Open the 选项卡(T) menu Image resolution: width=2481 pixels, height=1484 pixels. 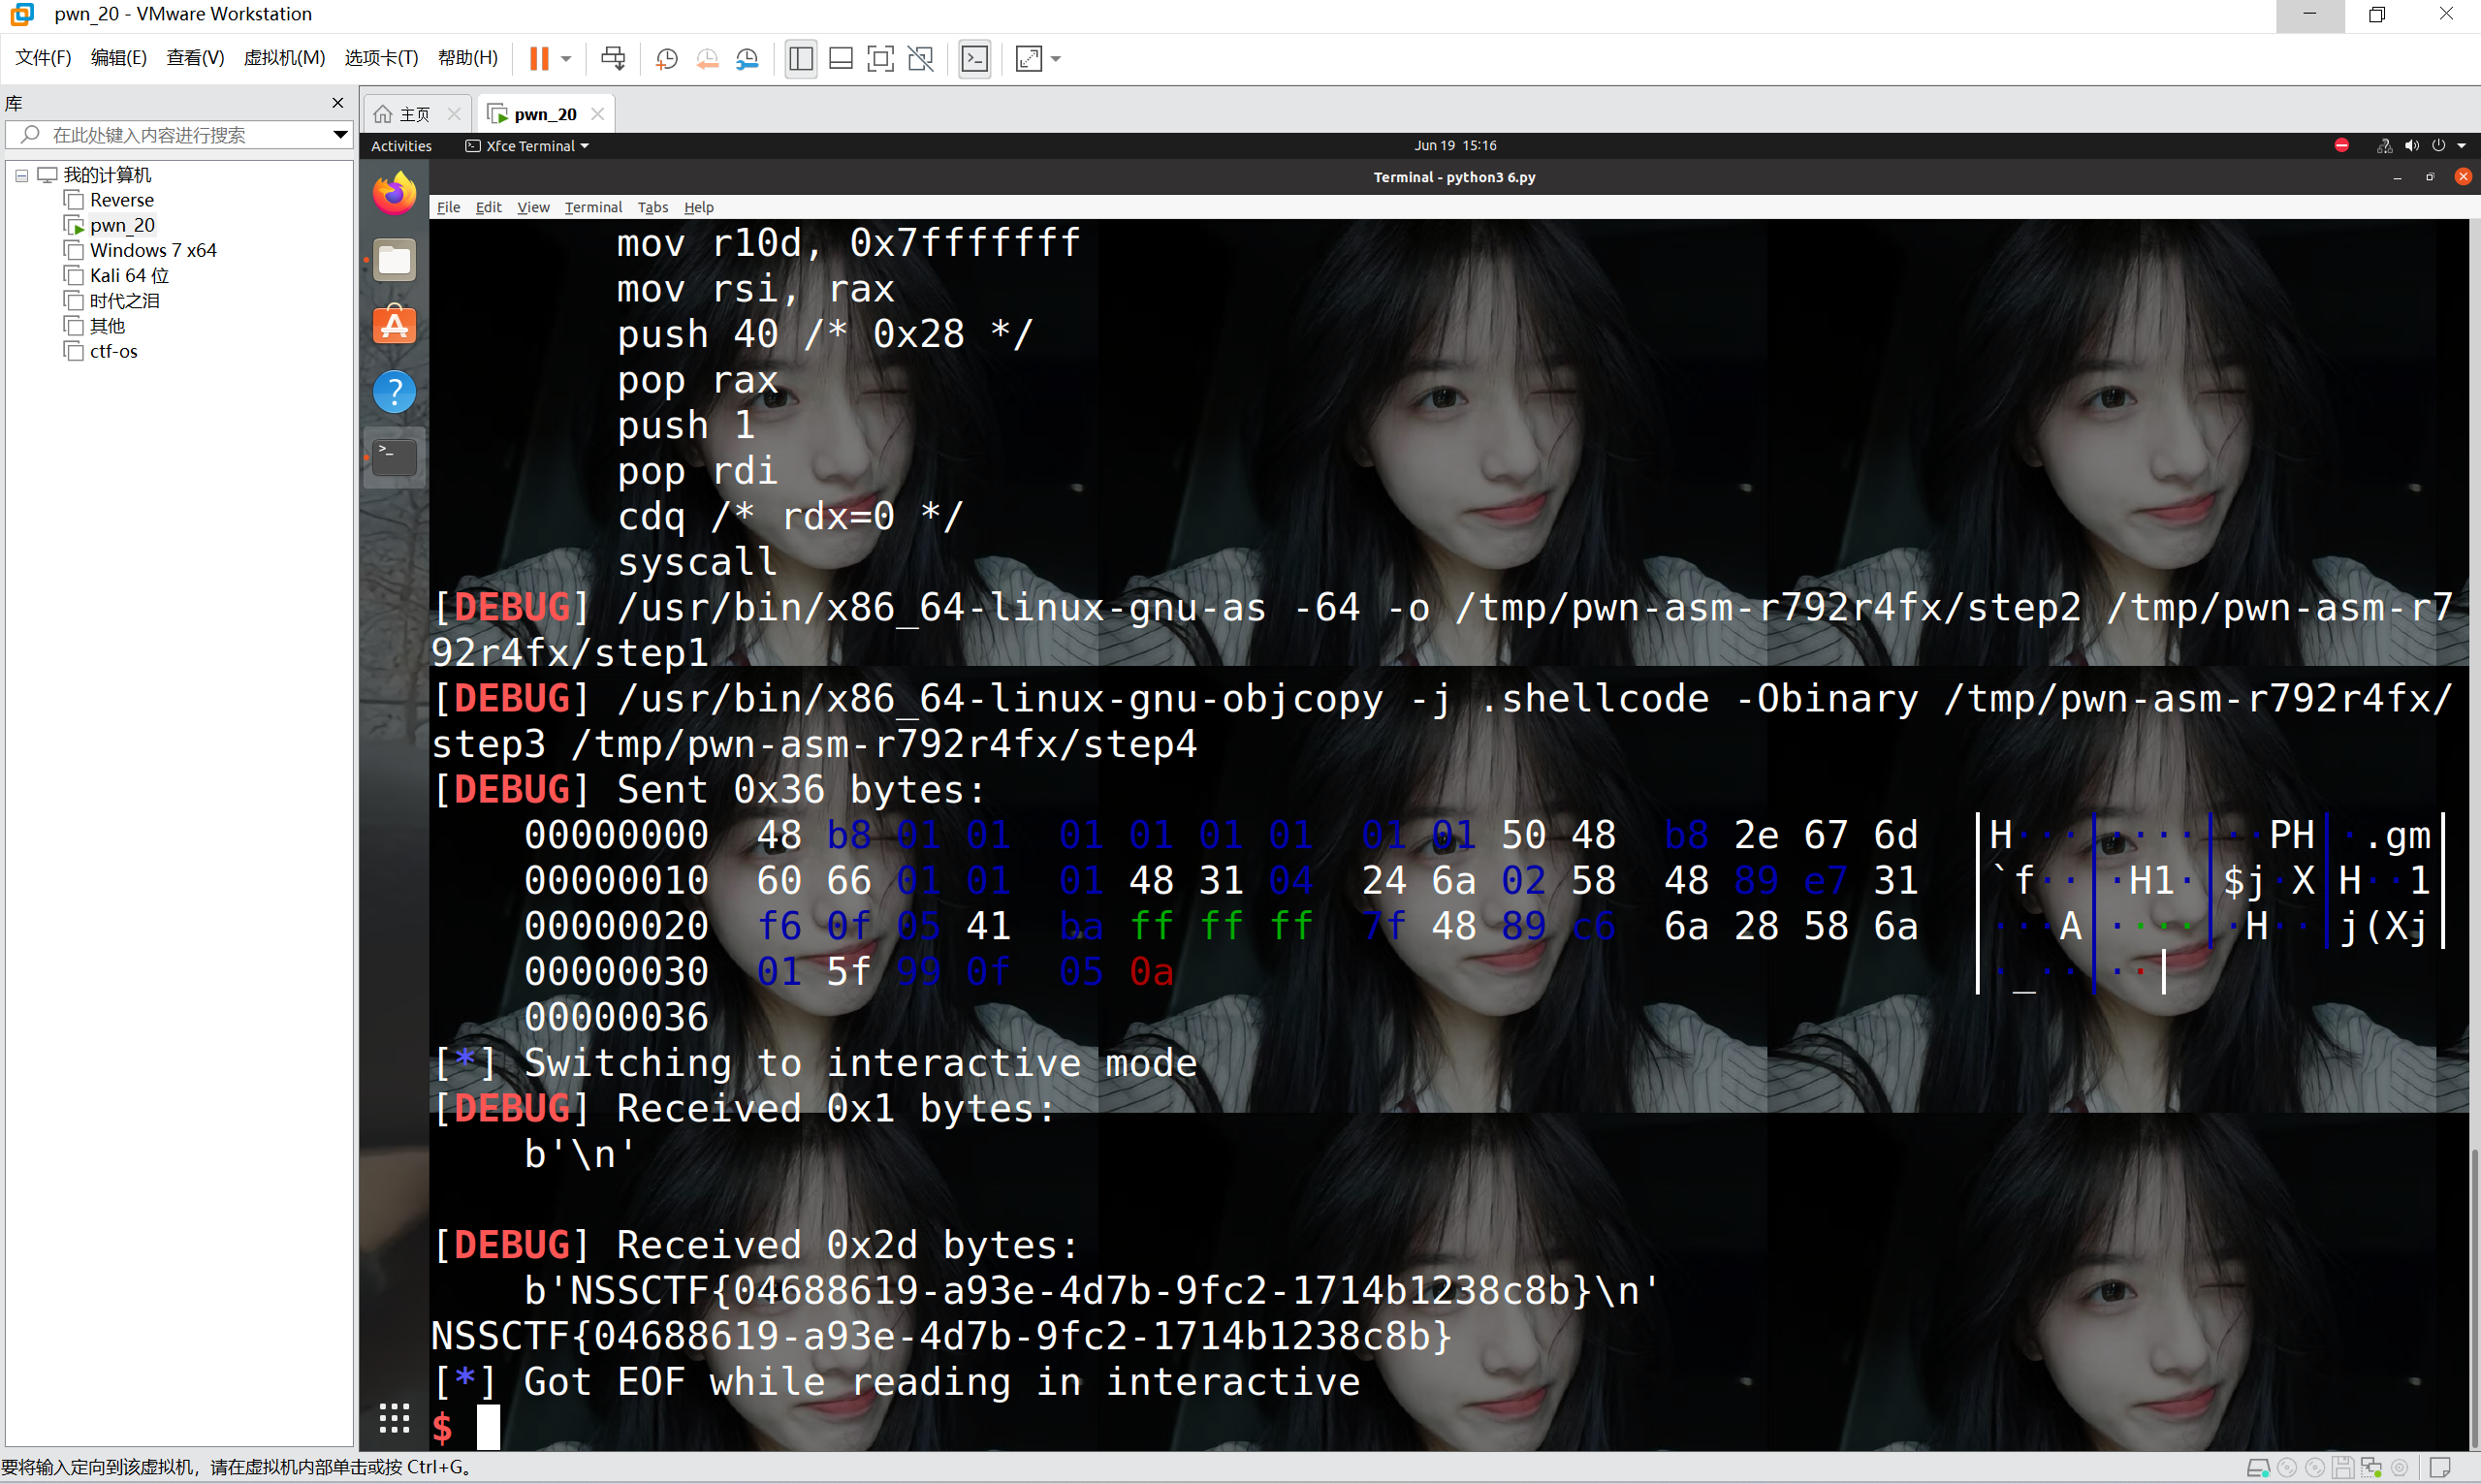tap(381, 58)
